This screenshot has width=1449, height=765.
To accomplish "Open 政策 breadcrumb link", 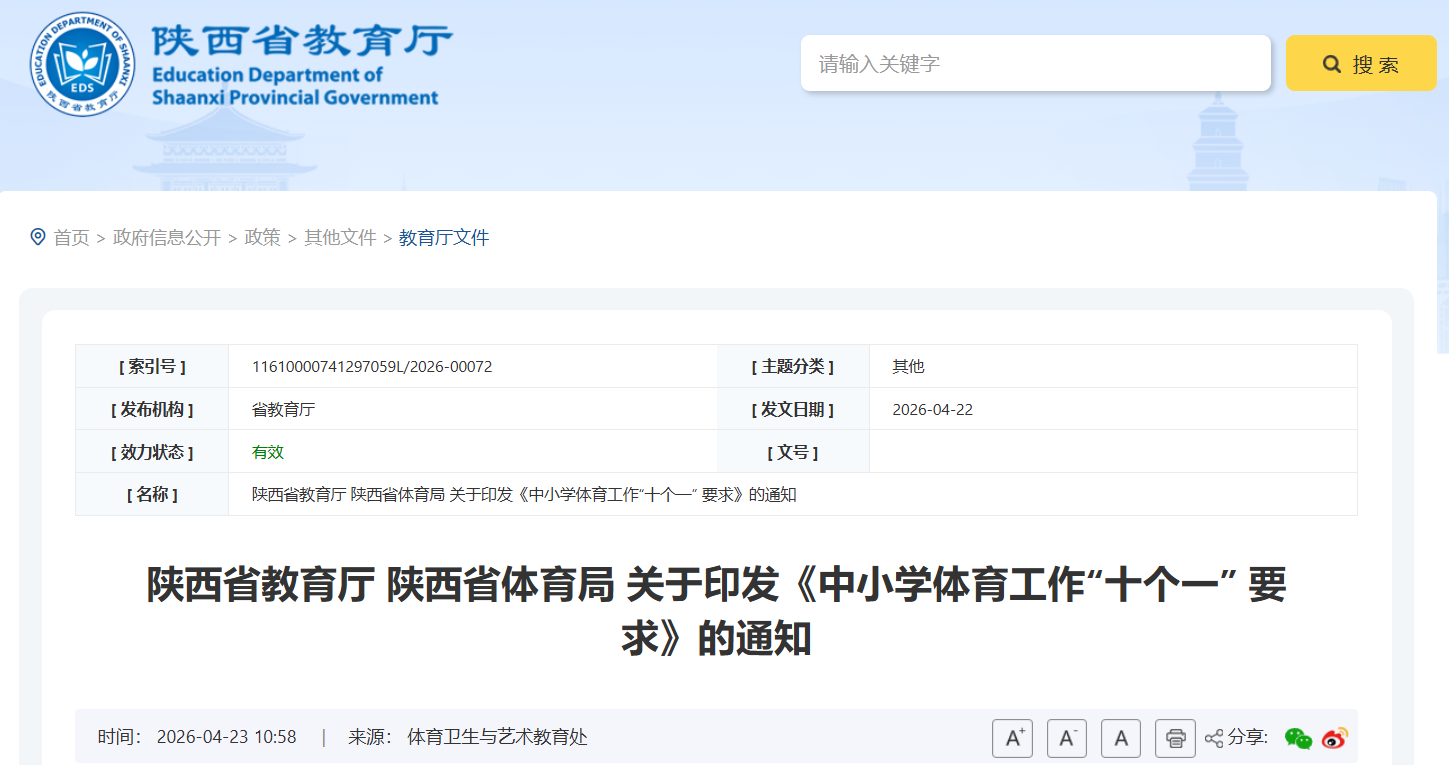I will 263,238.
